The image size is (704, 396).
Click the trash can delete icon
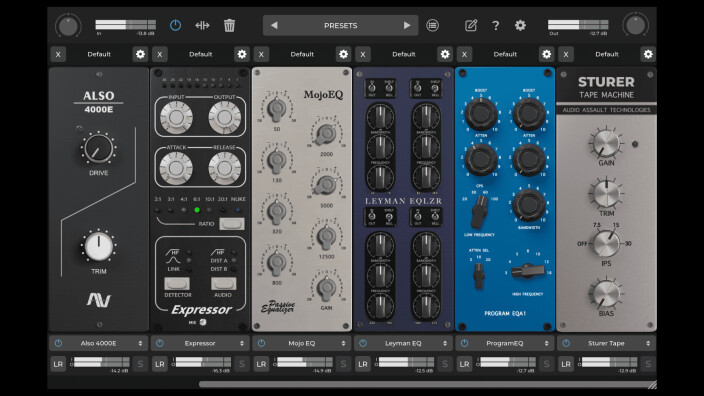(229, 26)
